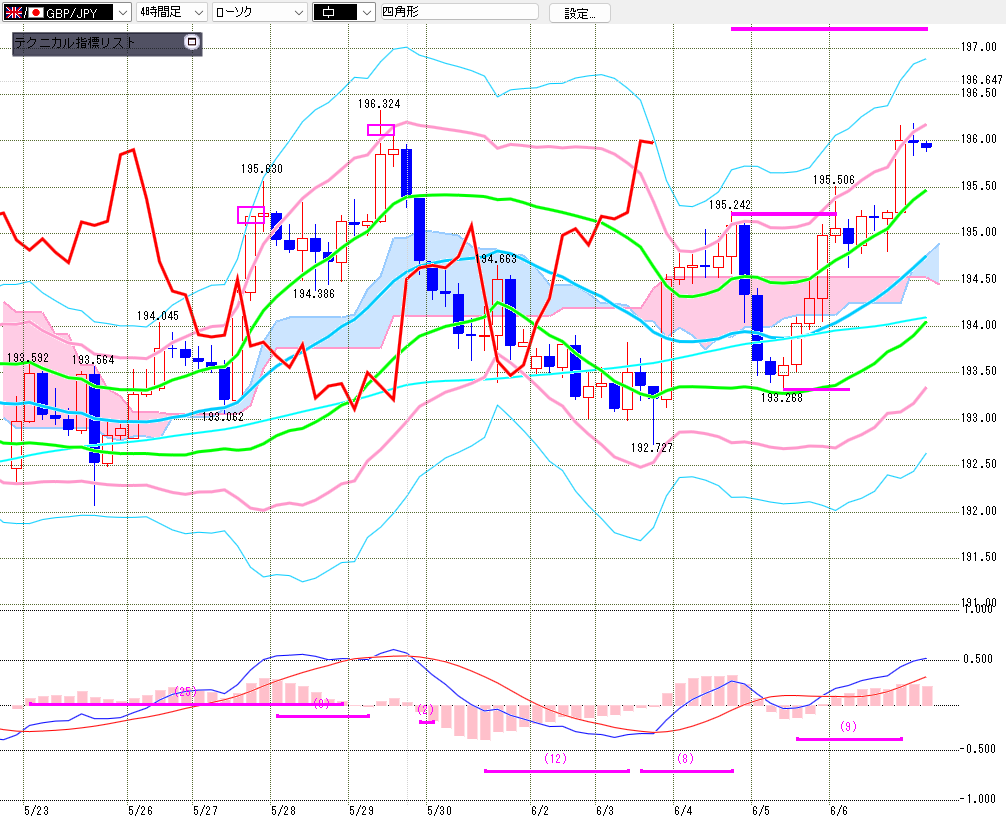This screenshot has width=1006, height=818.
Task: Click the 196.647 current price axis label
Action: point(981,80)
